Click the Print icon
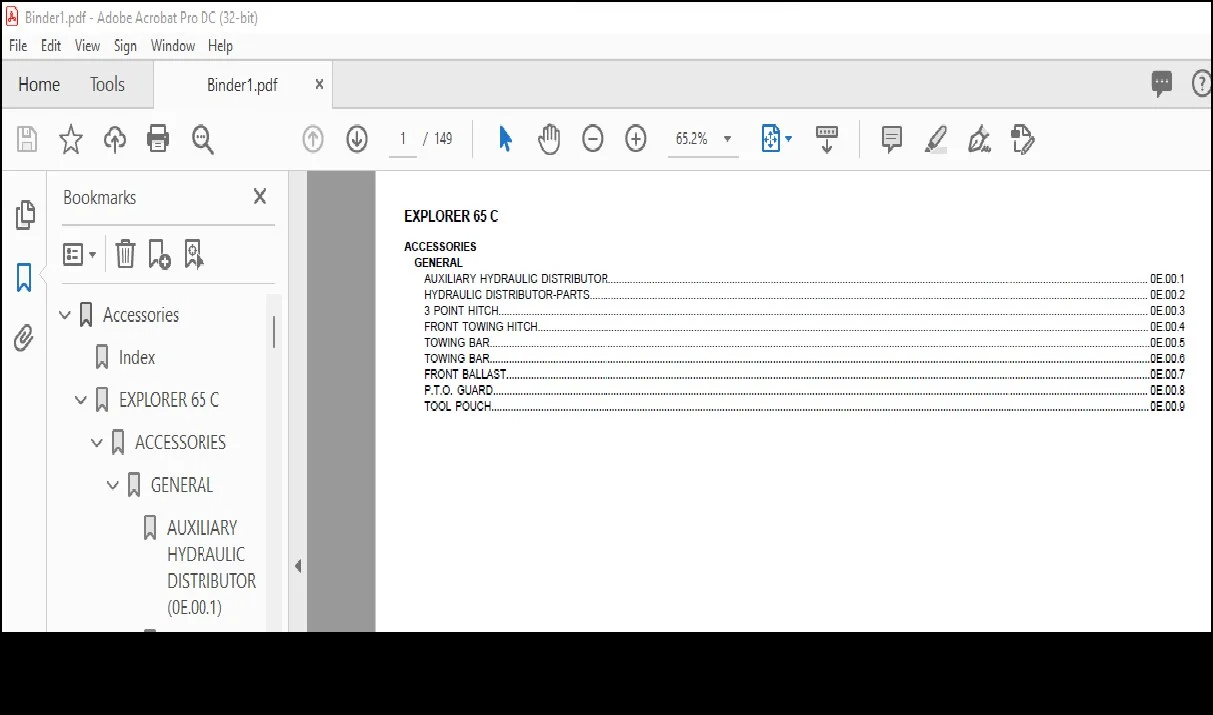The height and width of the screenshot is (715, 1213). point(158,139)
